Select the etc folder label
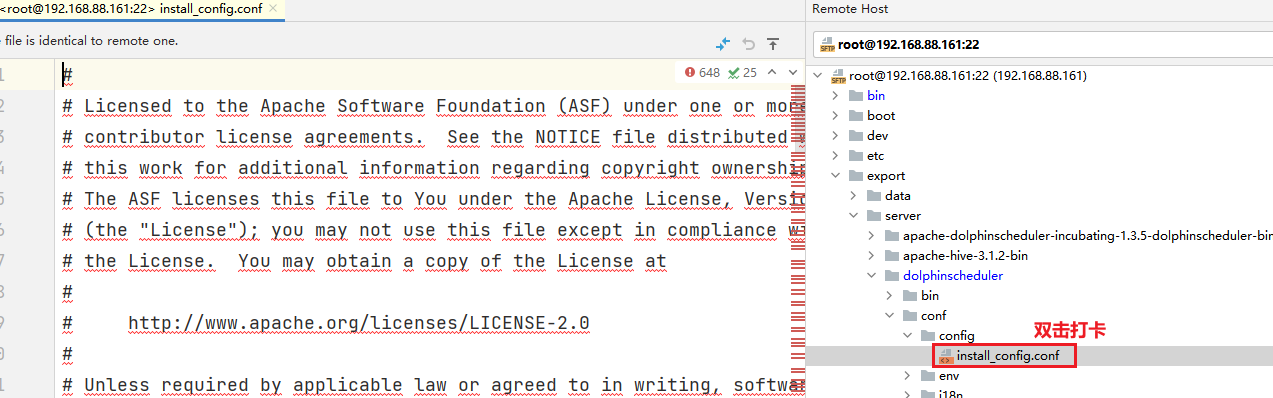Image resolution: width=1273 pixels, height=398 pixels. [876, 156]
